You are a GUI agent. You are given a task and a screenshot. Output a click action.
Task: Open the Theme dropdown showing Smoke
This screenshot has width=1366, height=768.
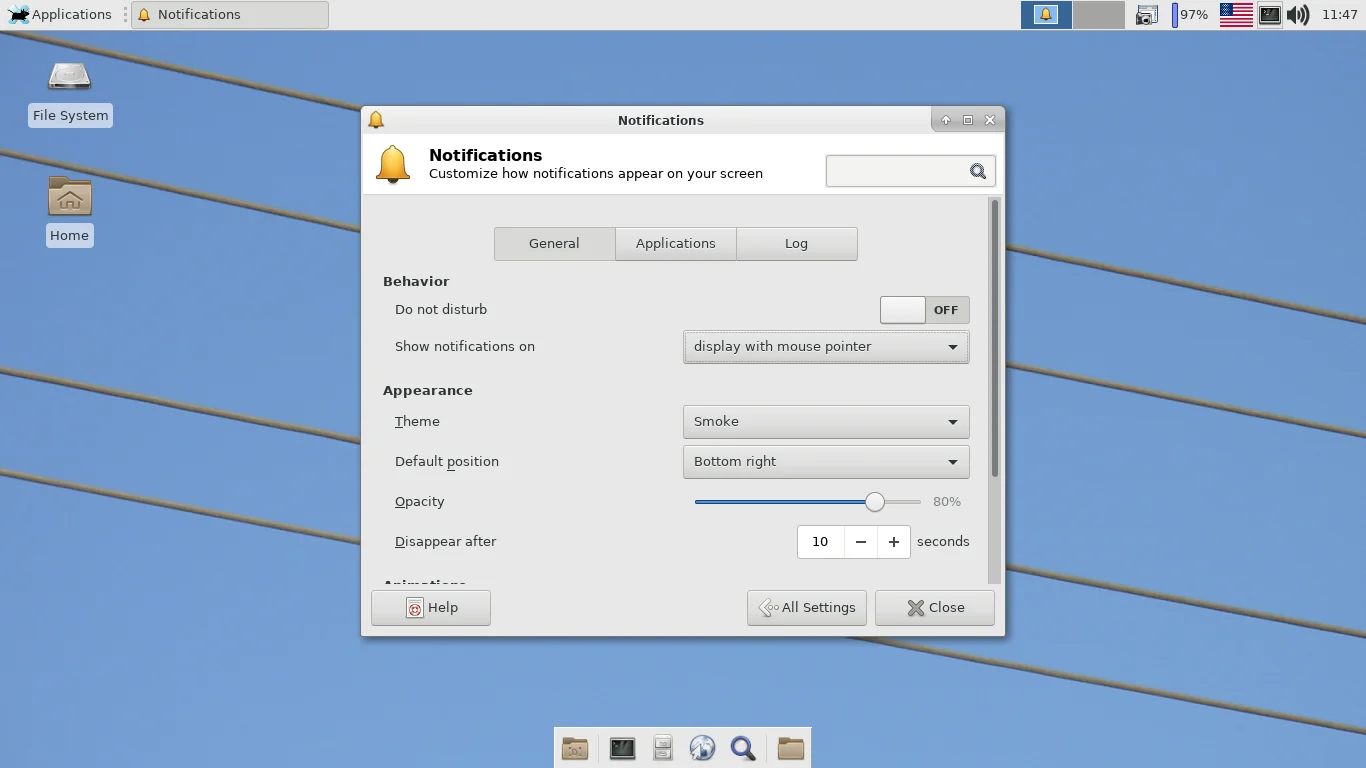[x=826, y=422]
